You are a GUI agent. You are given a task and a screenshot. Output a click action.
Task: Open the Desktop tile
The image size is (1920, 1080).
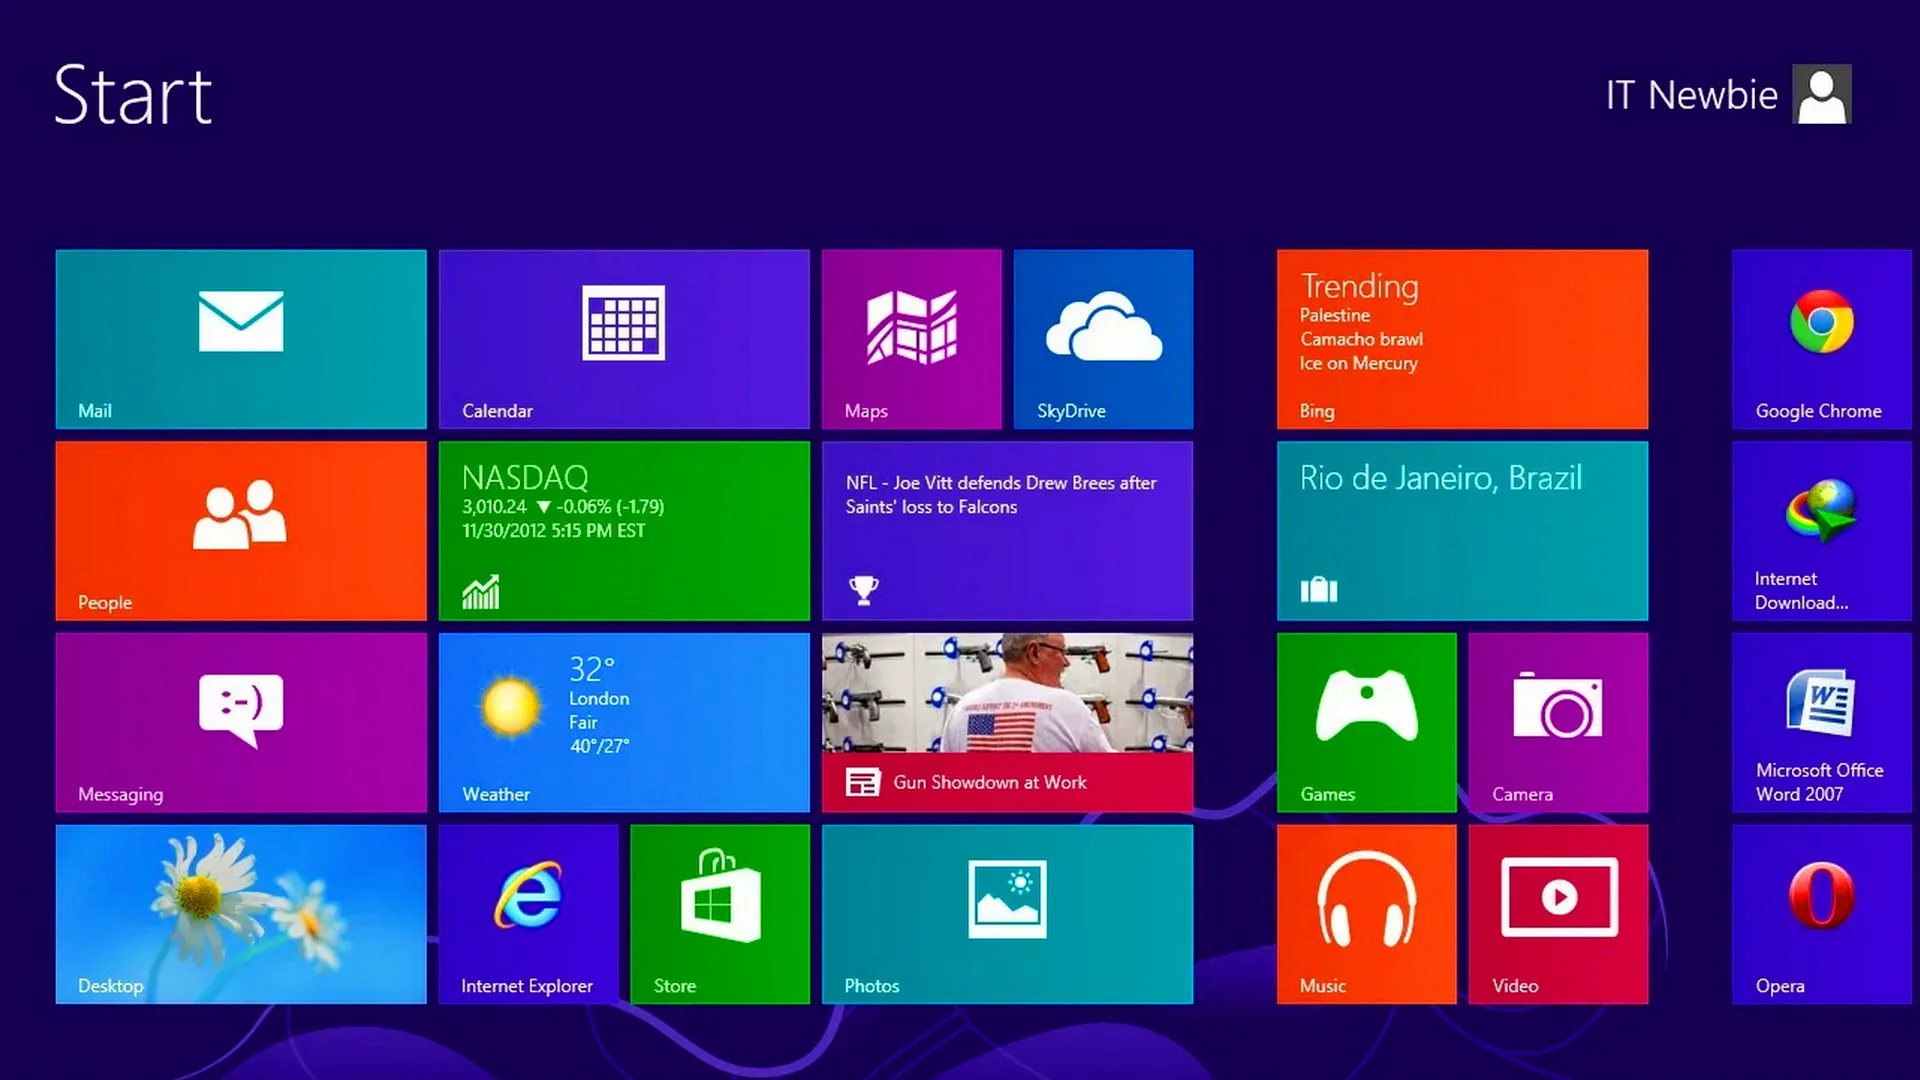241,914
